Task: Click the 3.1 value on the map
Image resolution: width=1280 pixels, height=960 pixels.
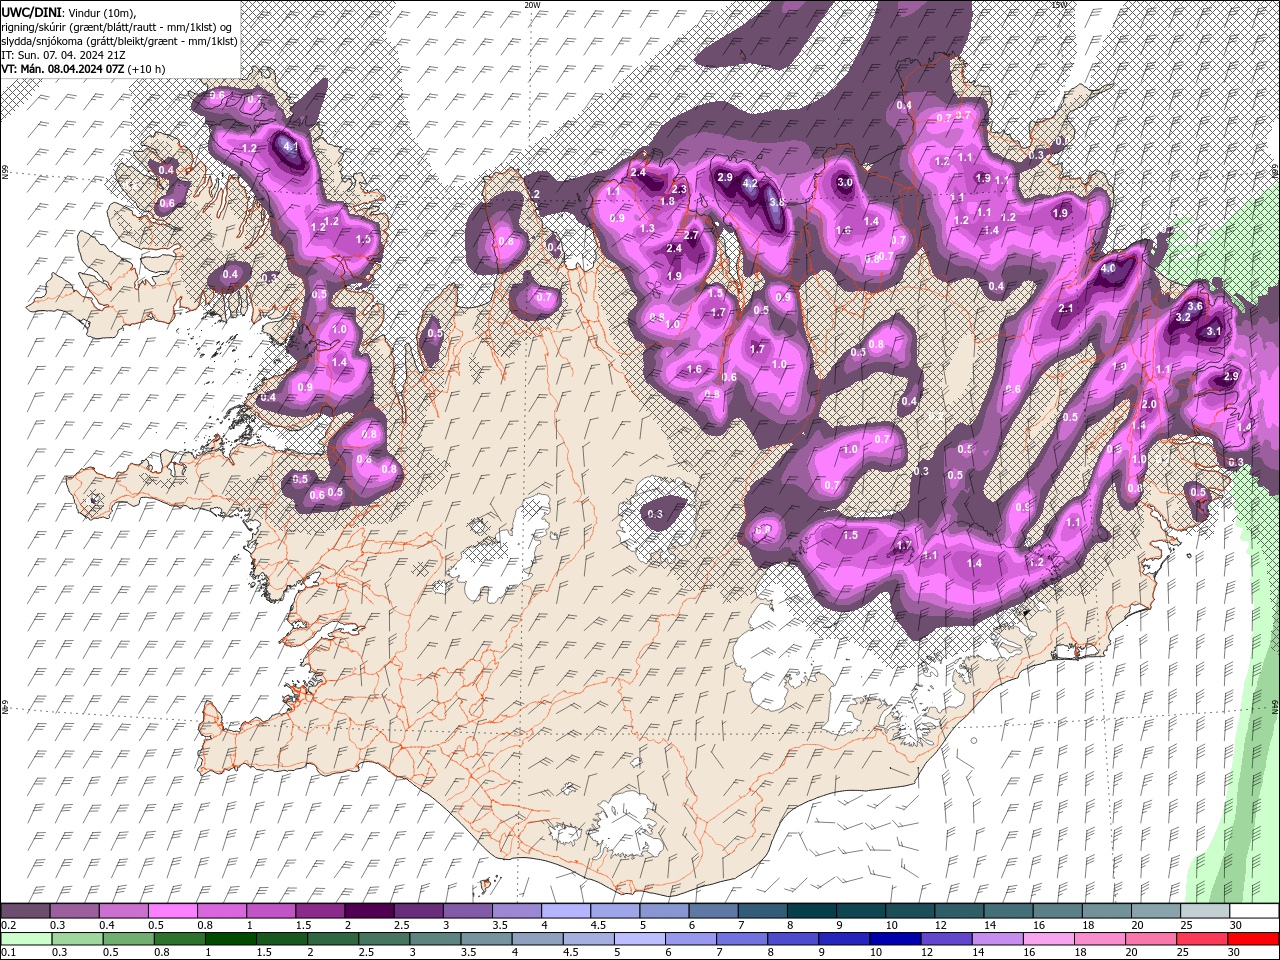Action: [x=1214, y=331]
